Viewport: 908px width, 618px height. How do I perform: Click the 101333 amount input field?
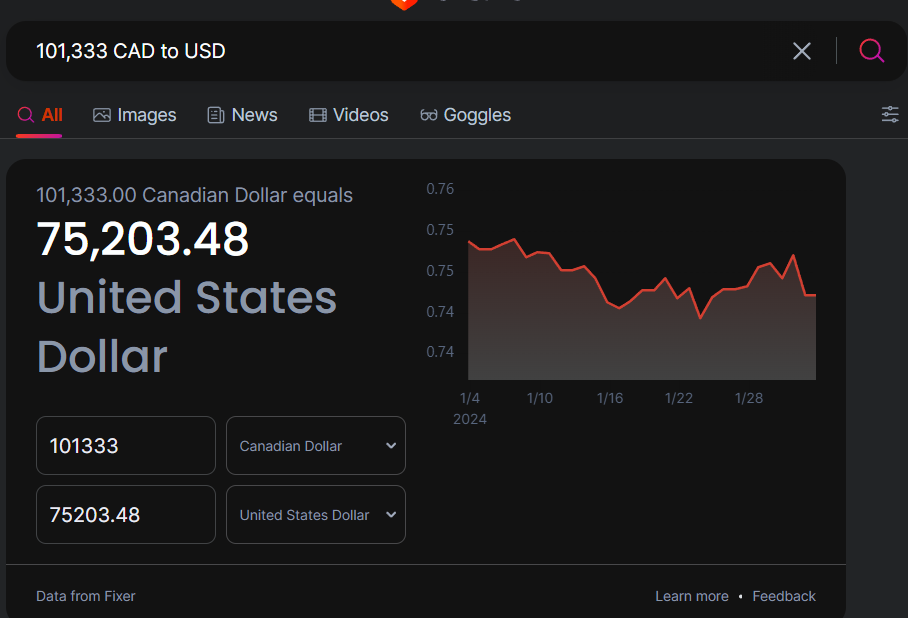(x=126, y=445)
